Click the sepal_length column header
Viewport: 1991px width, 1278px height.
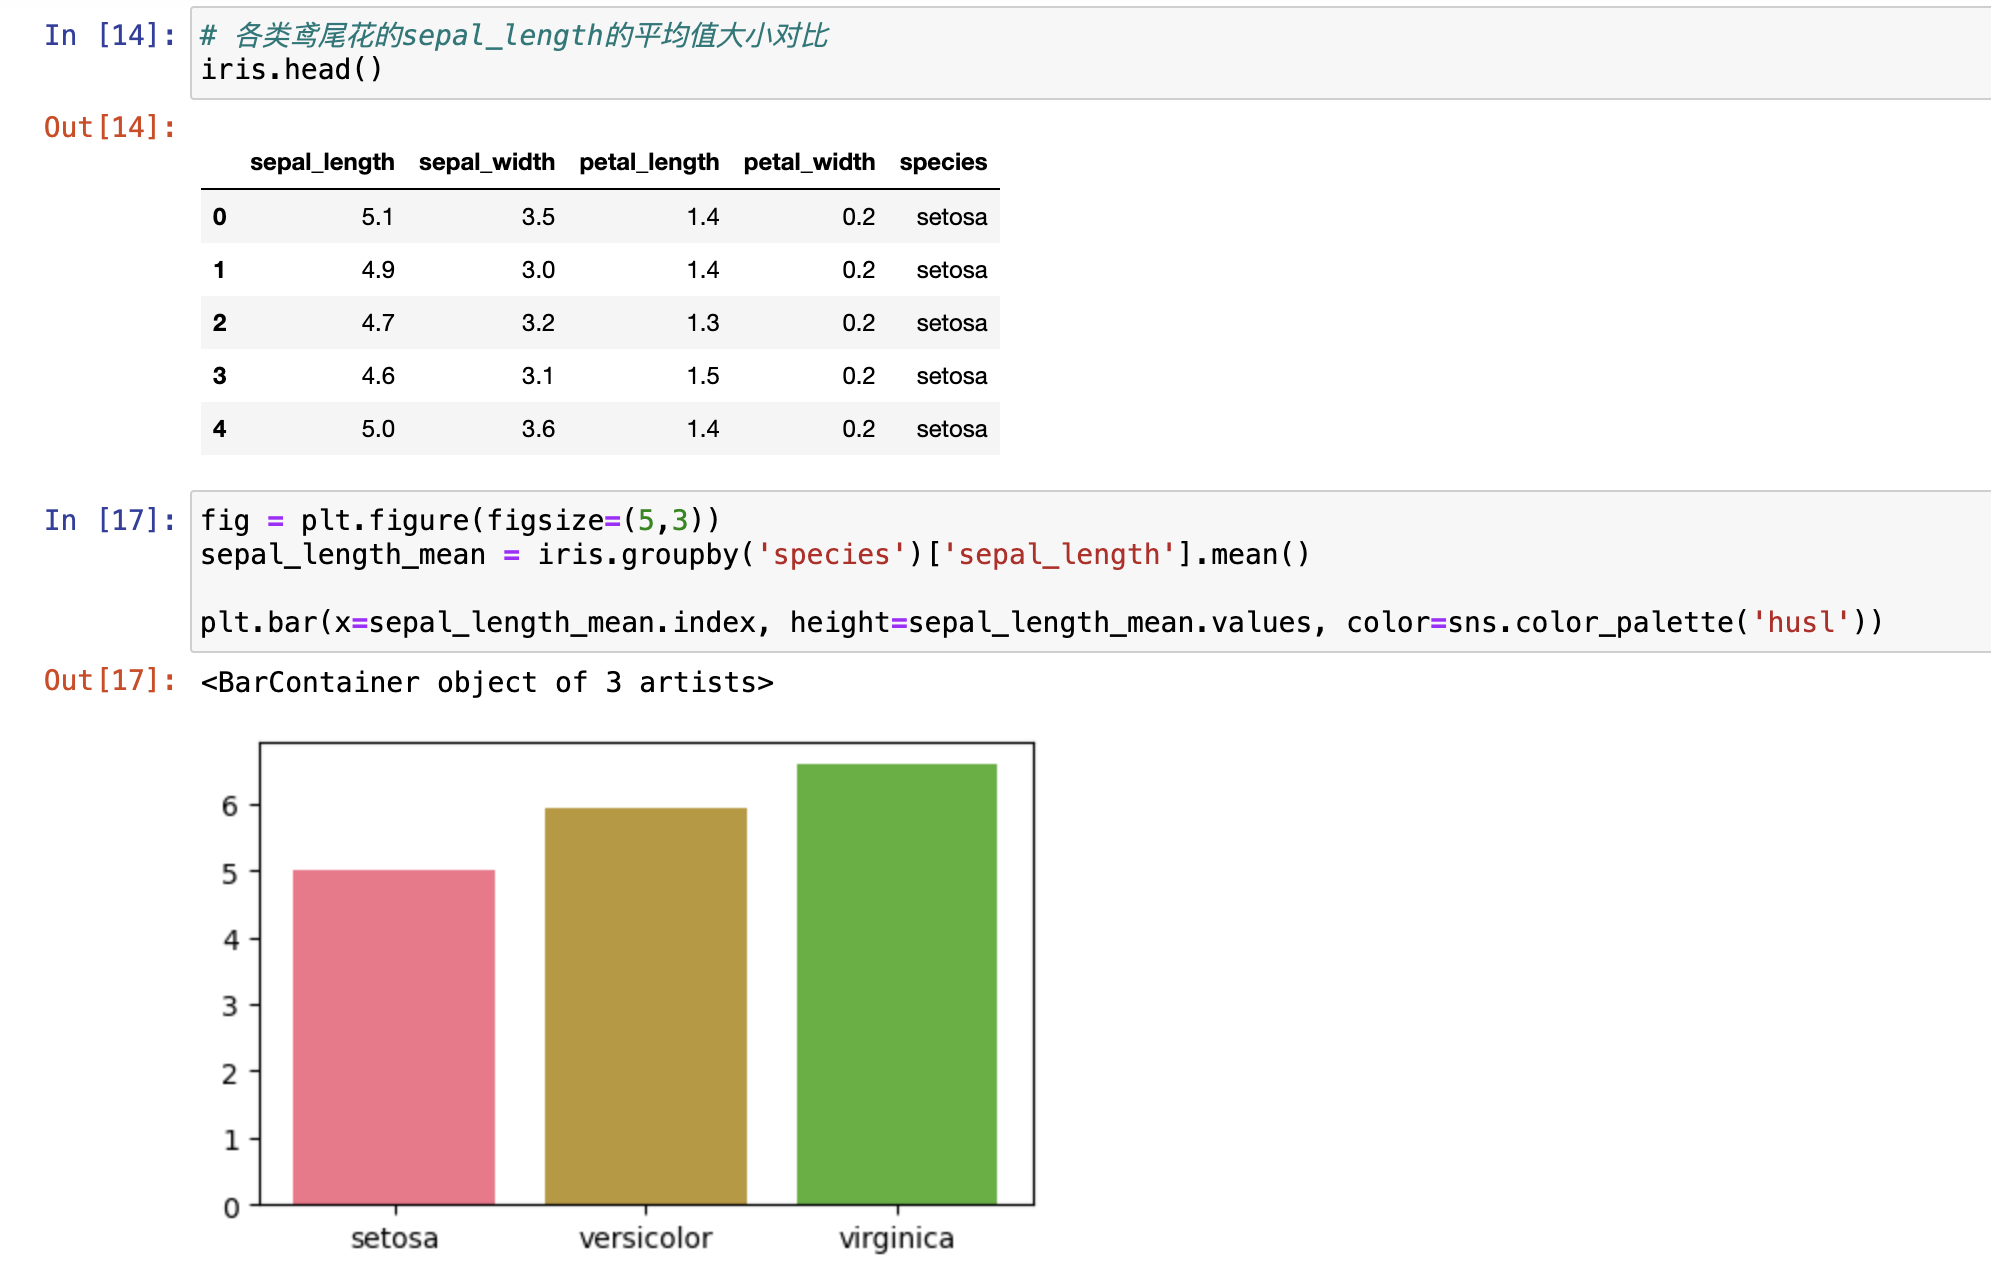pyautogui.click(x=322, y=162)
